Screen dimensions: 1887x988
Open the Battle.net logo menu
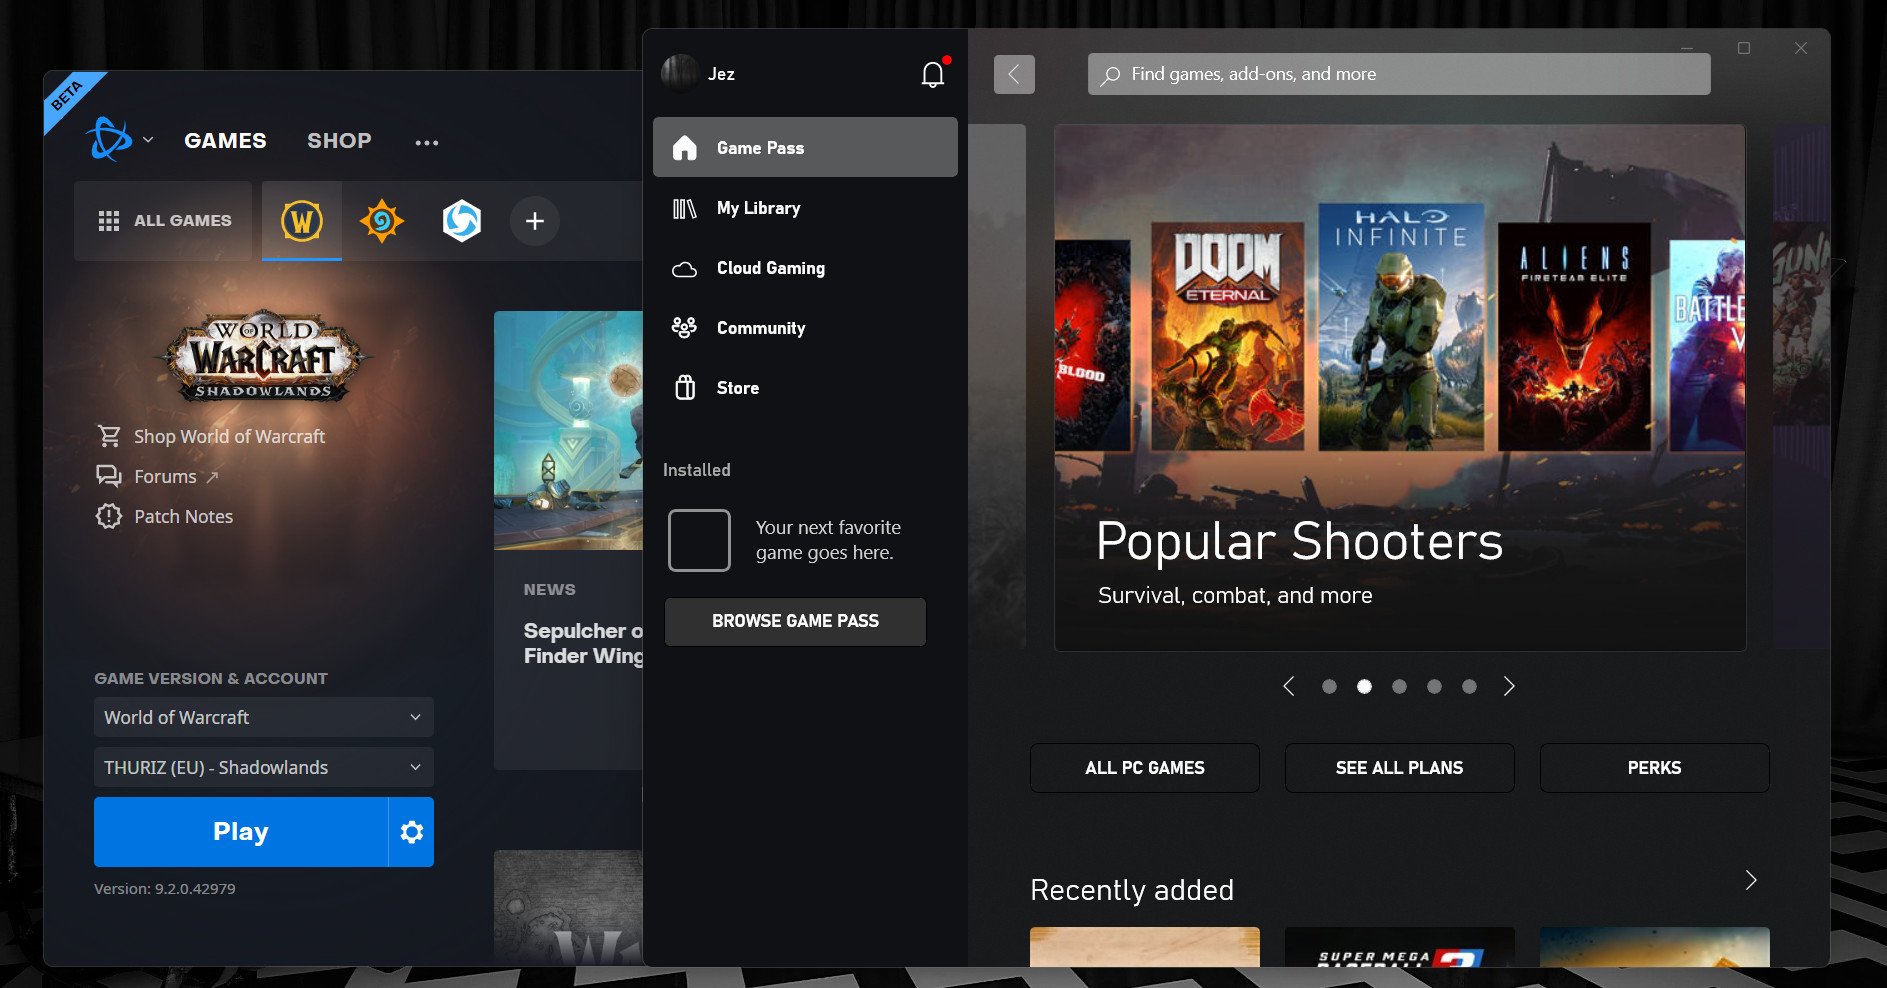pyautogui.click(x=109, y=139)
